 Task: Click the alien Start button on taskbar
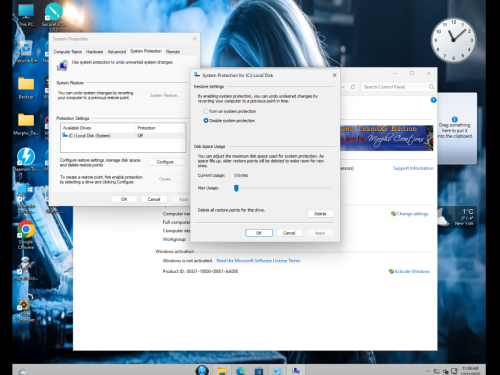pyautogui.click(x=202, y=370)
